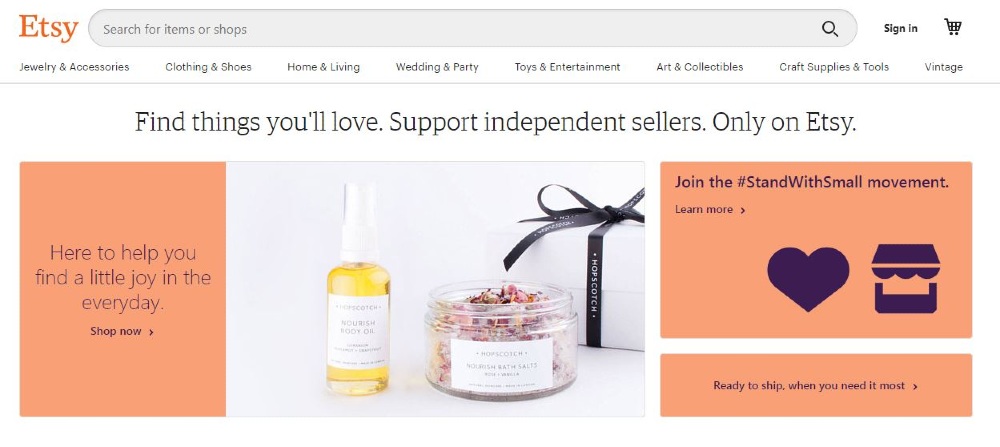Click the Hopscotch bath salts product image

click(502, 341)
